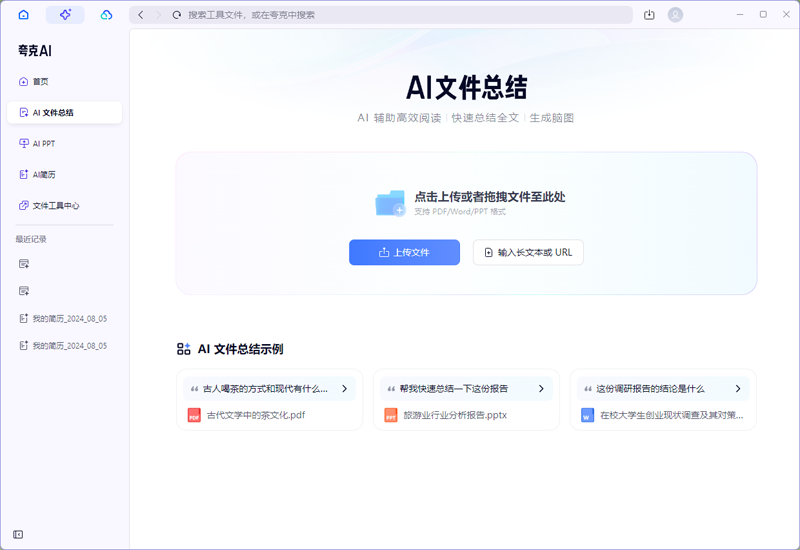The width and height of the screenshot is (800, 550).
Task: Click the AI 辅助高效阅读 subtitle text
Action: pyautogui.click(x=399, y=118)
